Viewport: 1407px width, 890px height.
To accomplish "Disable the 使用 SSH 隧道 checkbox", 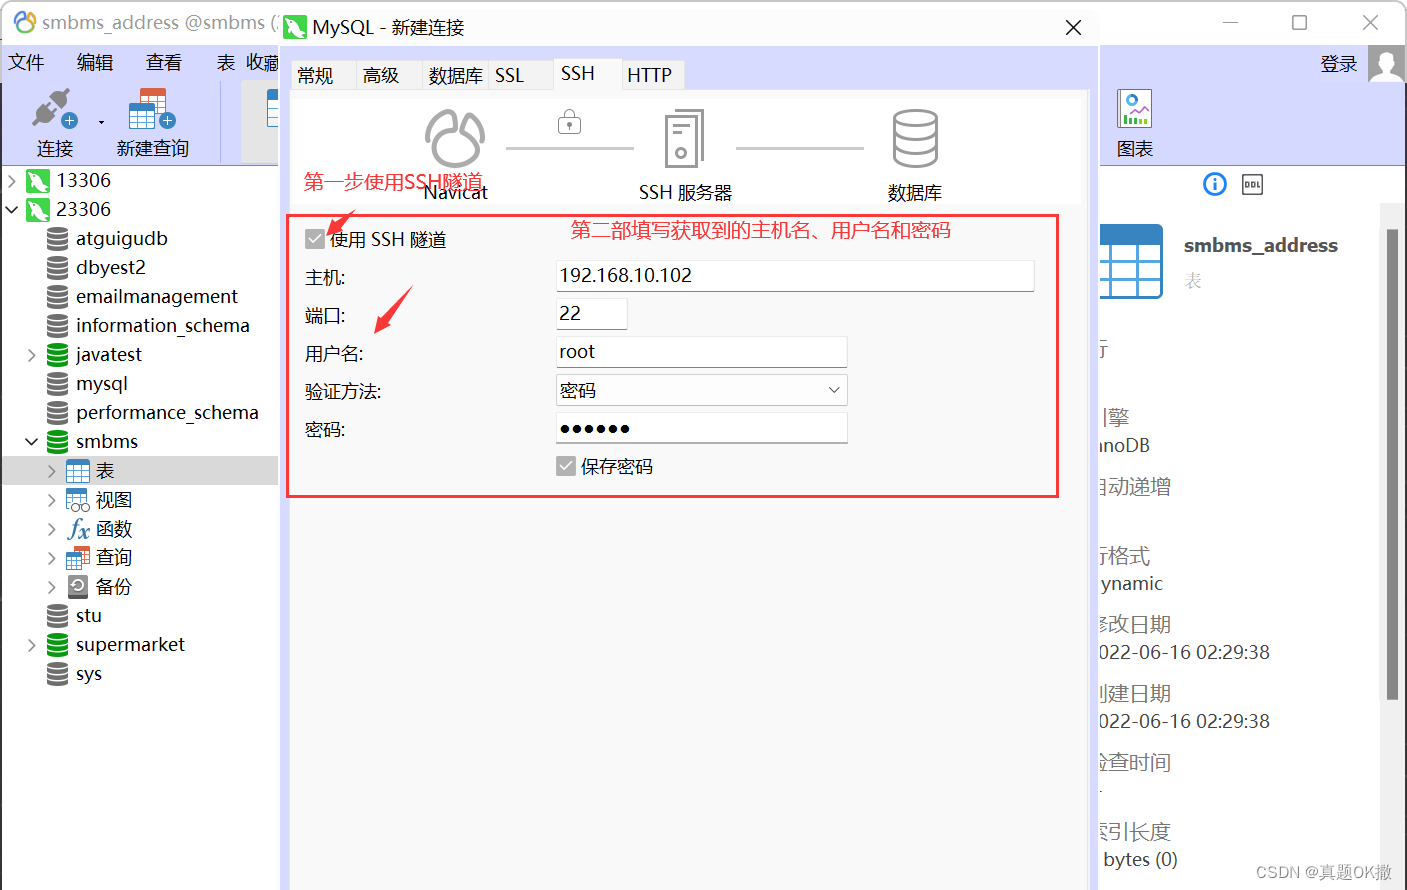I will click(314, 238).
